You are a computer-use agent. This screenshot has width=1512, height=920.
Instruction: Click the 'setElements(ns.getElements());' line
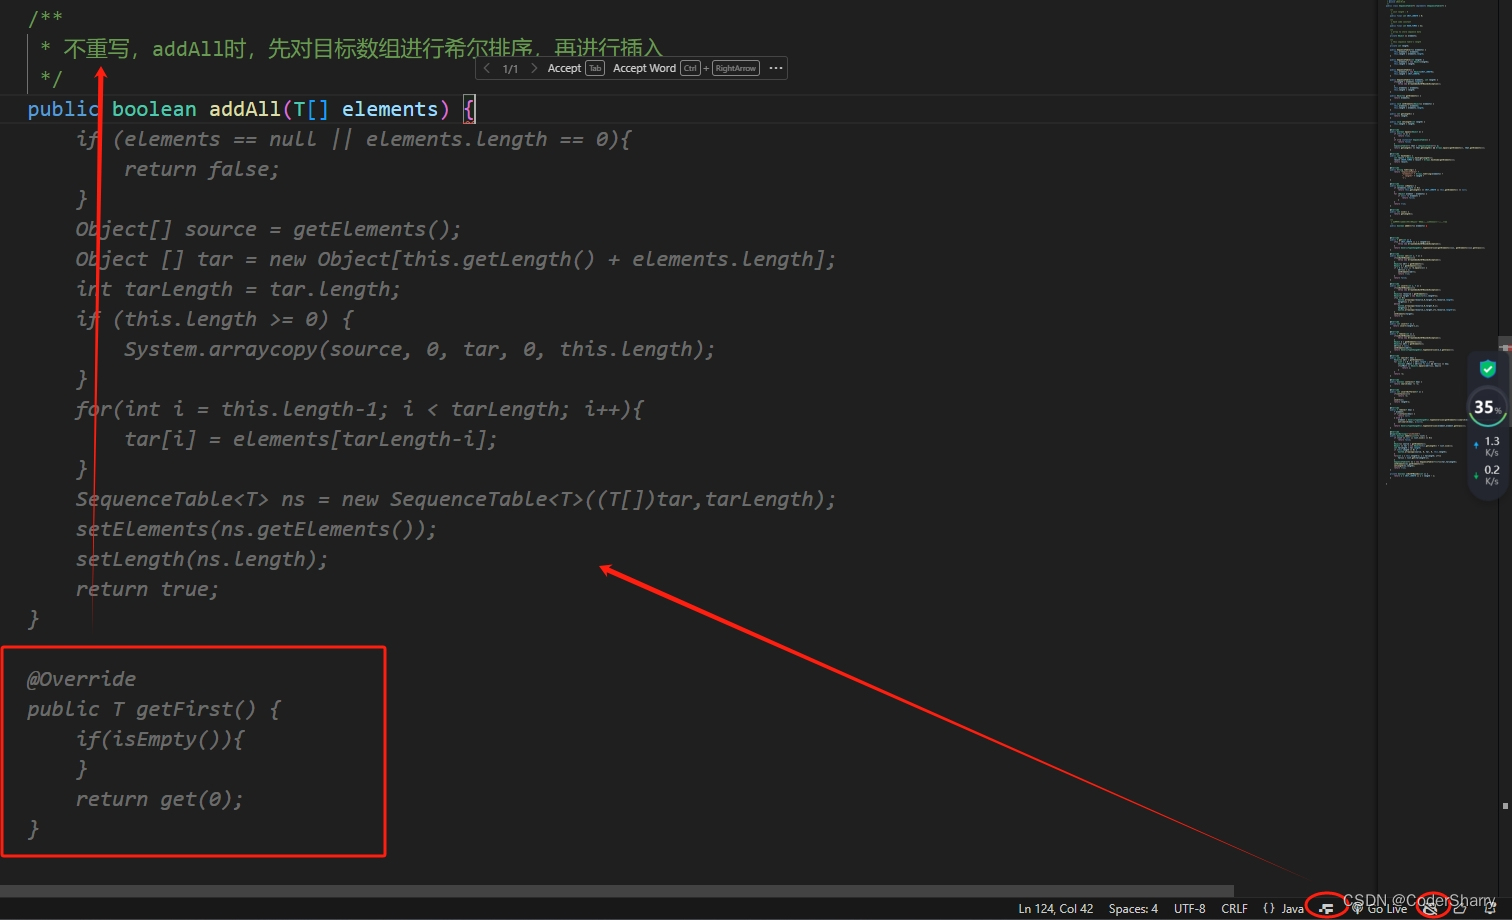point(256,529)
